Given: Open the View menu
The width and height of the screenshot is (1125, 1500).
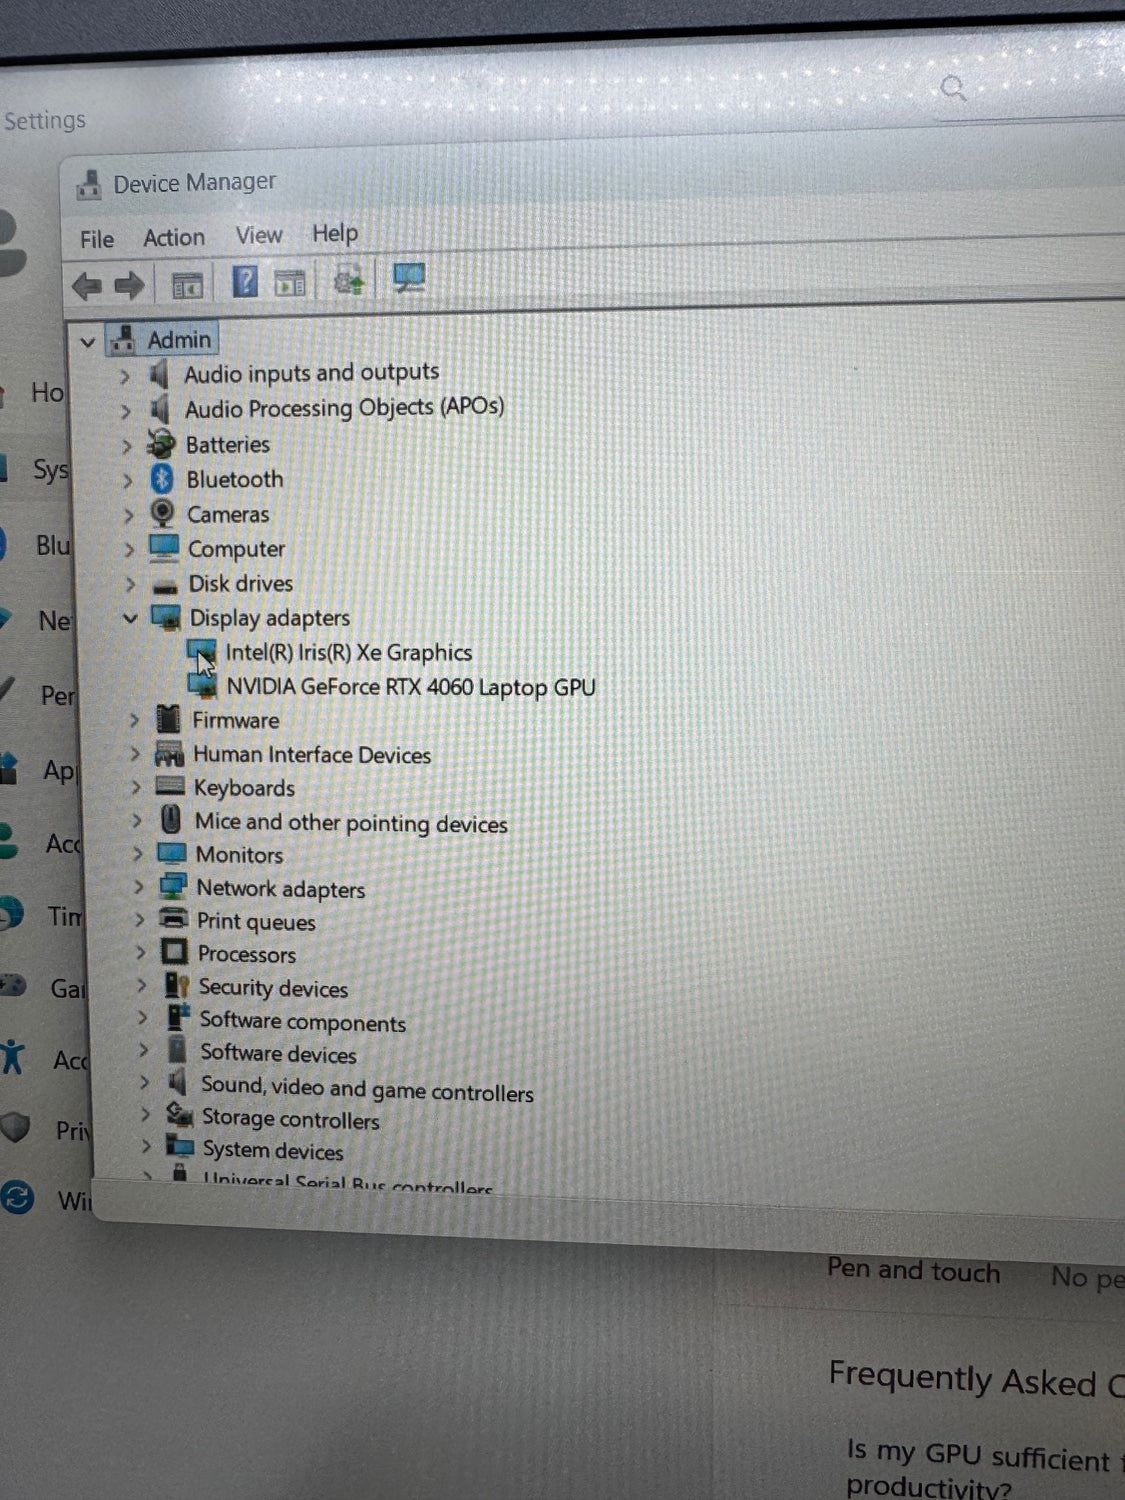Looking at the screenshot, I should tap(259, 235).
